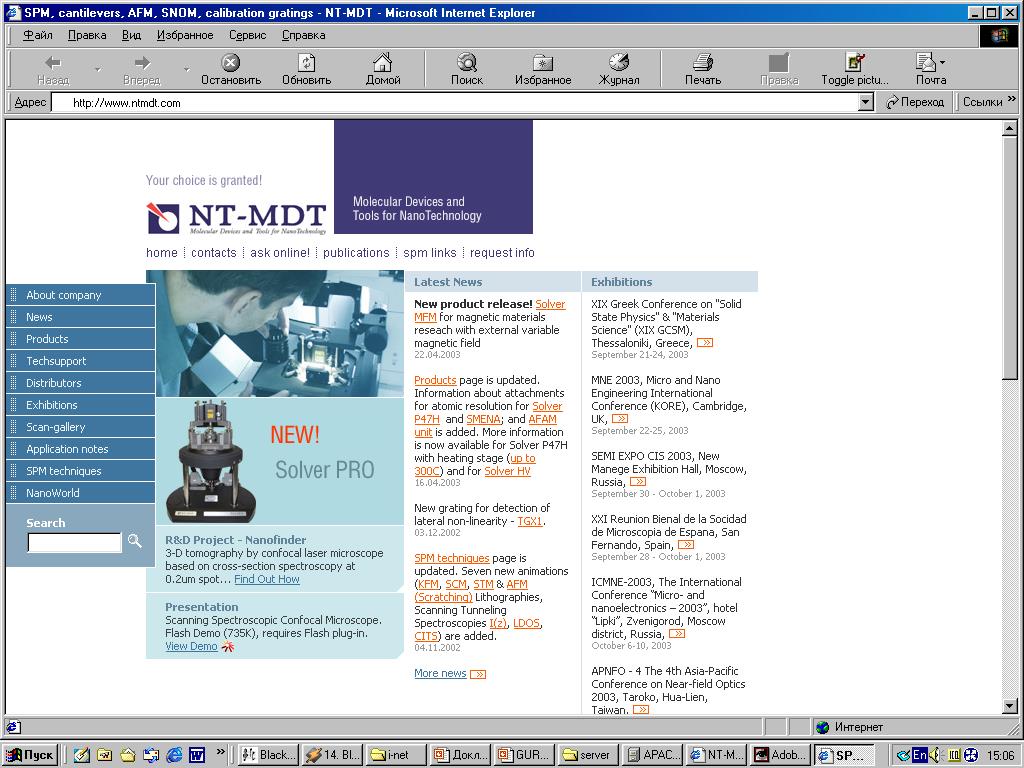Click the 'publications' navigation link
The image size is (1024, 768).
(356, 253)
